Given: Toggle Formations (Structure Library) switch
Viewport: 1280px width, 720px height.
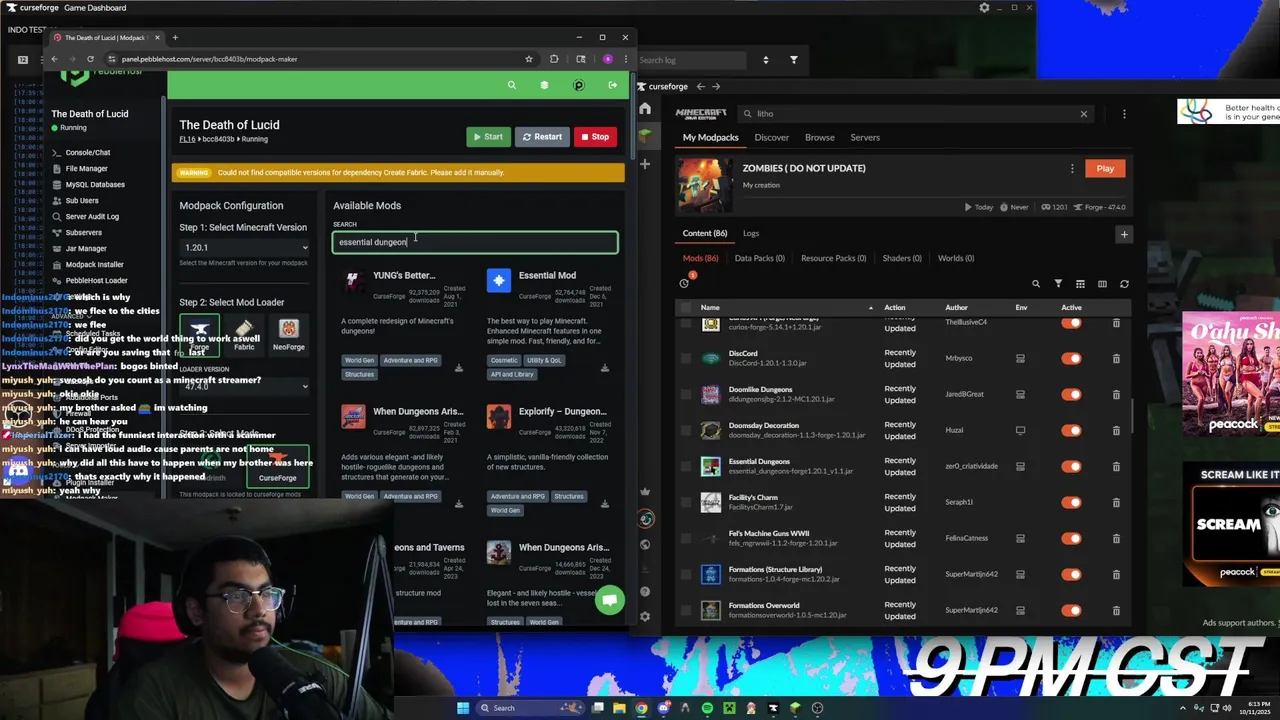Looking at the screenshot, I should (x=1071, y=574).
